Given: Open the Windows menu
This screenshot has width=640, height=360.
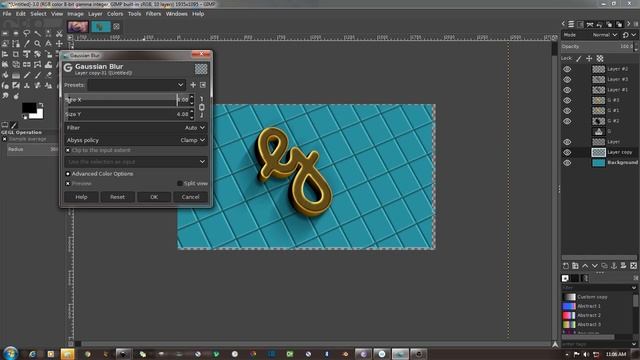Looking at the screenshot, I should tap(176, 14).
